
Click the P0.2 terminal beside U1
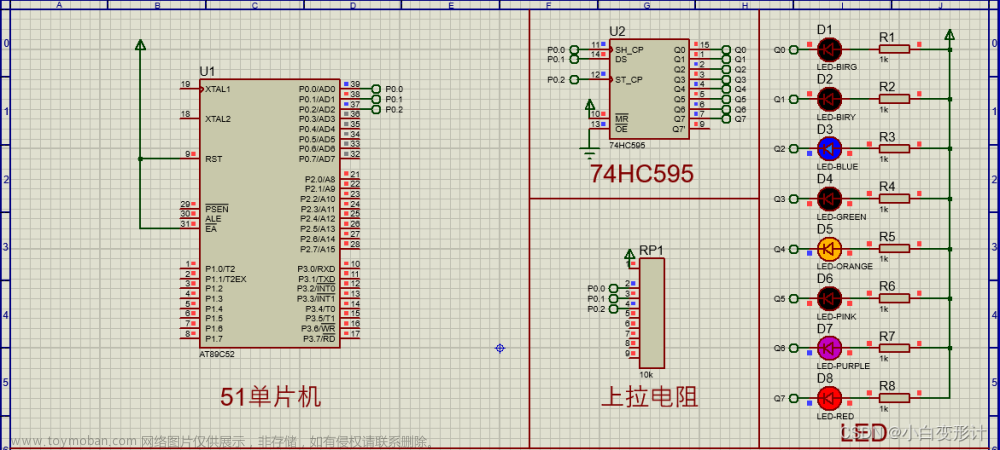pyautogui.click(x=375, y=110)
